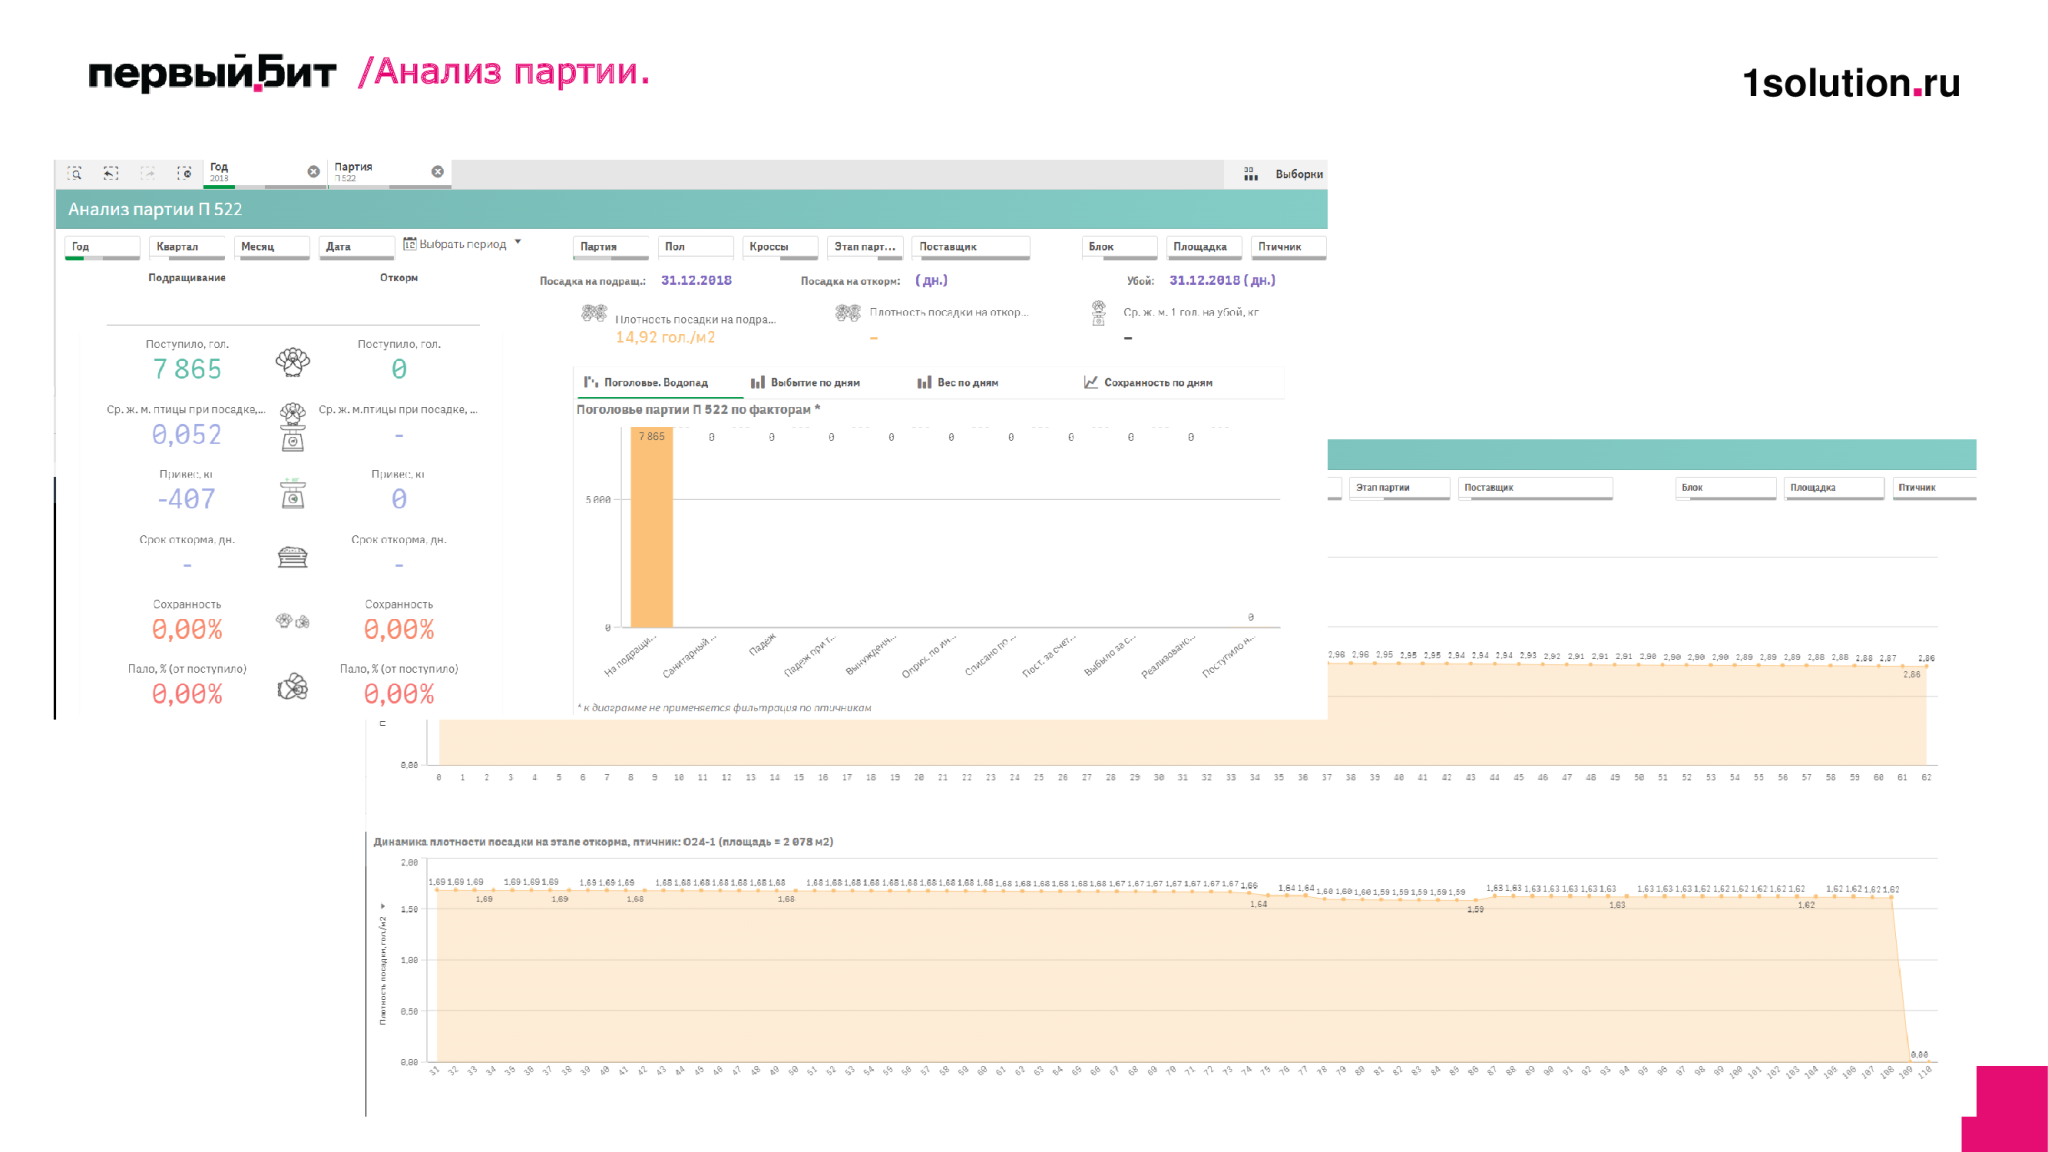Remove the Год 2018 selection
Screen dimensions: 2048x1152
[313, 172]
